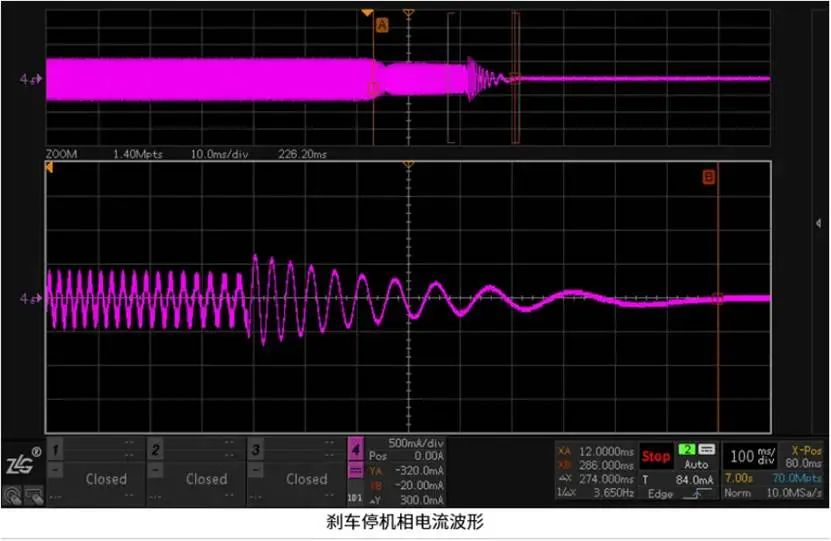Click the delta Y 300.0mA readout

[x=406, y=500]
